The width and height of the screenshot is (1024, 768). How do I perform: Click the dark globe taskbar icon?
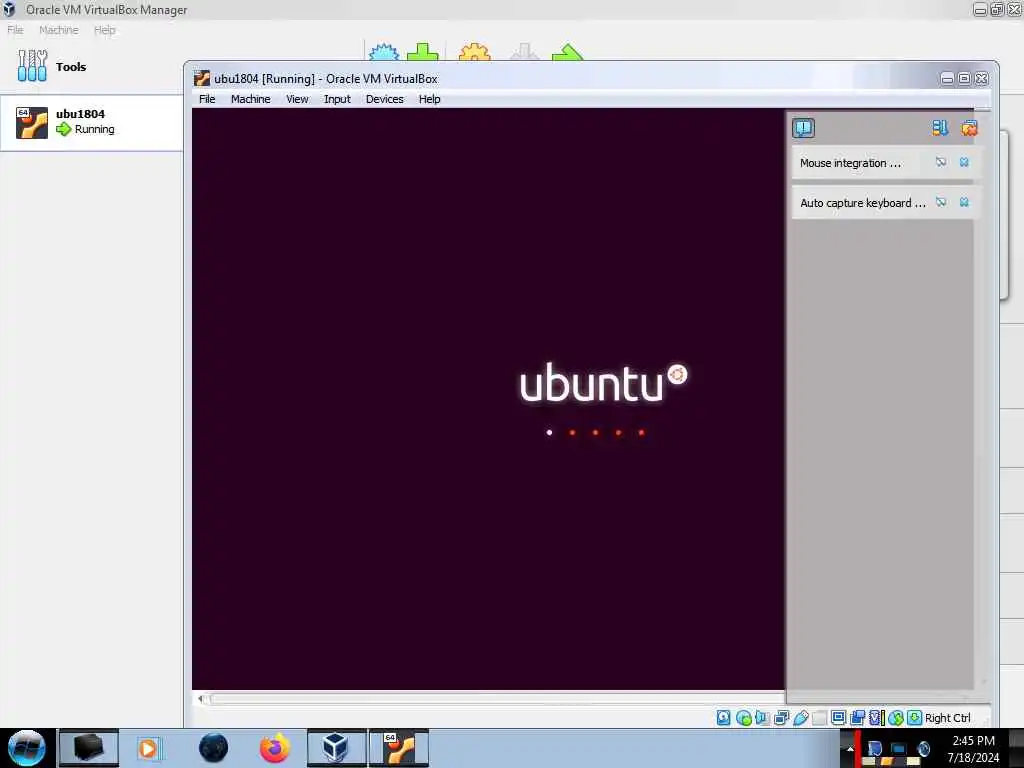point(213,748)
